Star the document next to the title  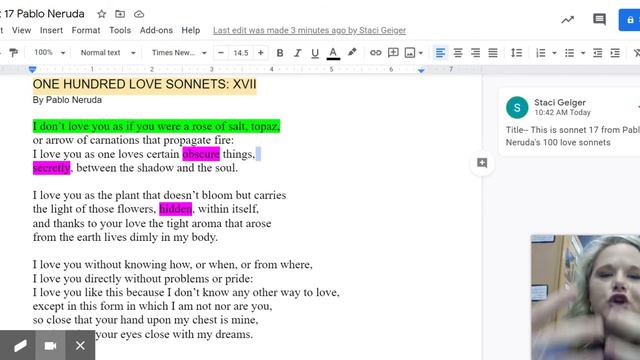coord(102,14)
